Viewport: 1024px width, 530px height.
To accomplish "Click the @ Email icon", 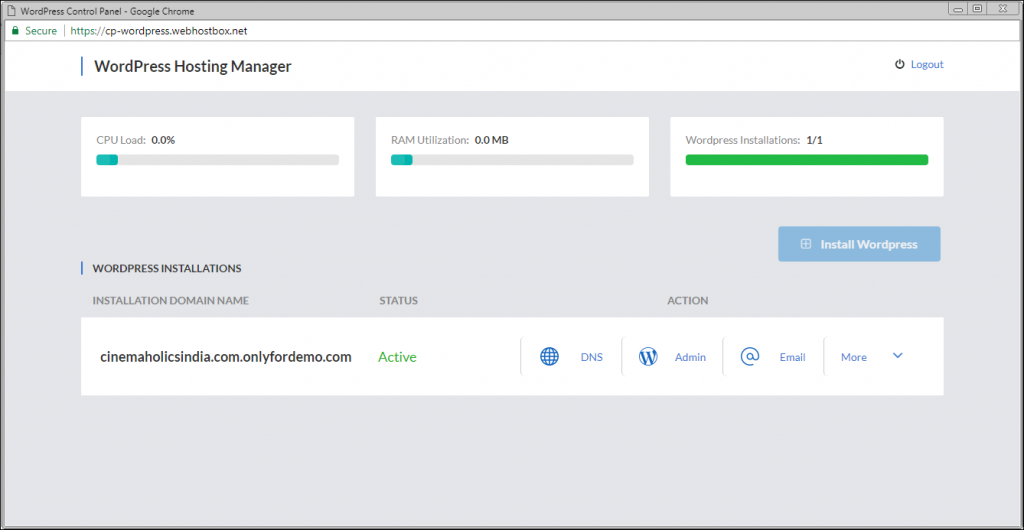I will point(750,356).
